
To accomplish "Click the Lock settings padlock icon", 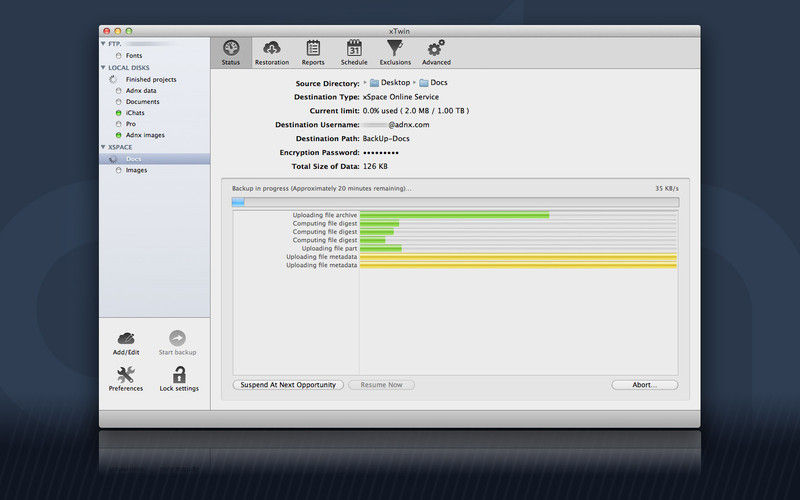I will tap(179, 375).
